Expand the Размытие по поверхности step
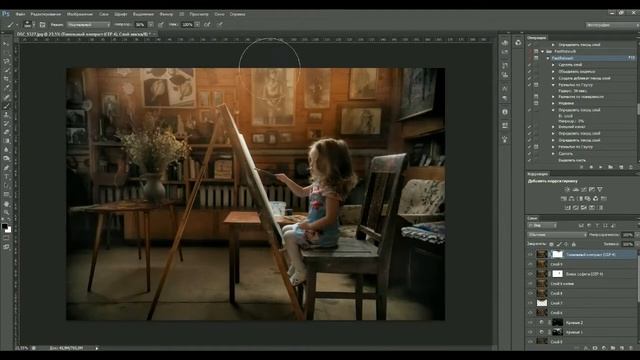 point(553,97)
